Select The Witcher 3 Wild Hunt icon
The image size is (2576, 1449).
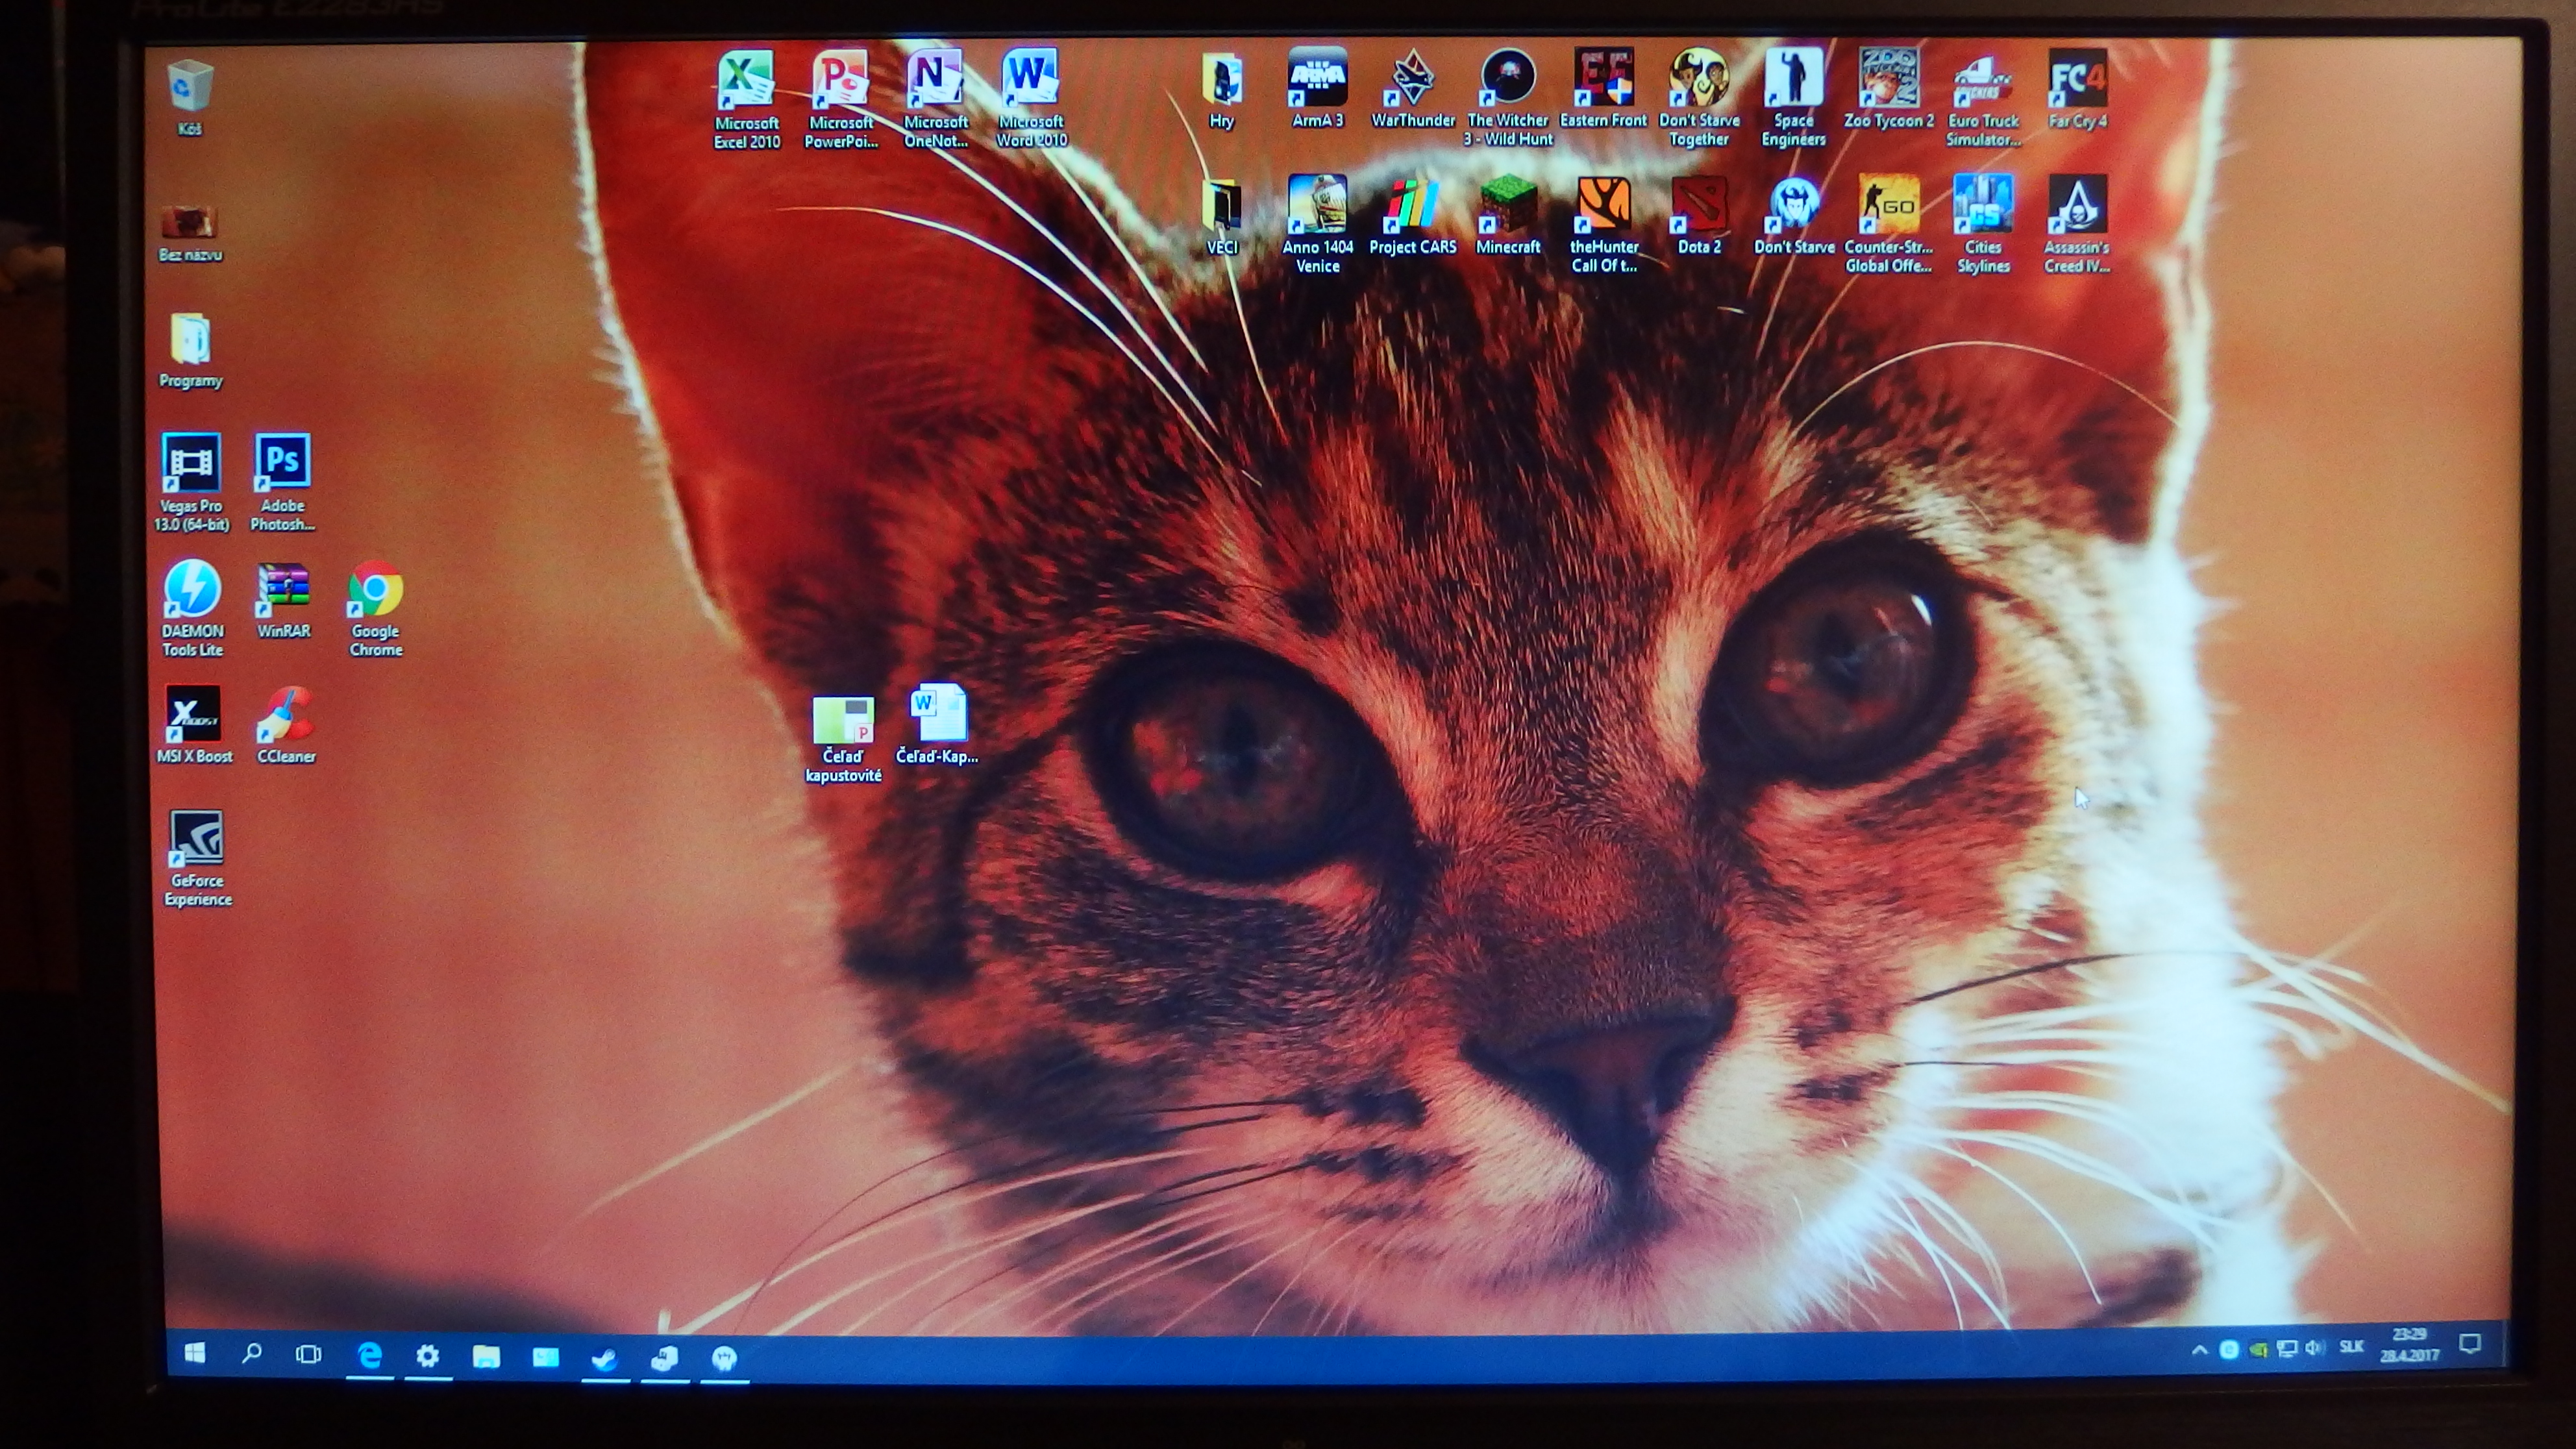coord(1508,79)
